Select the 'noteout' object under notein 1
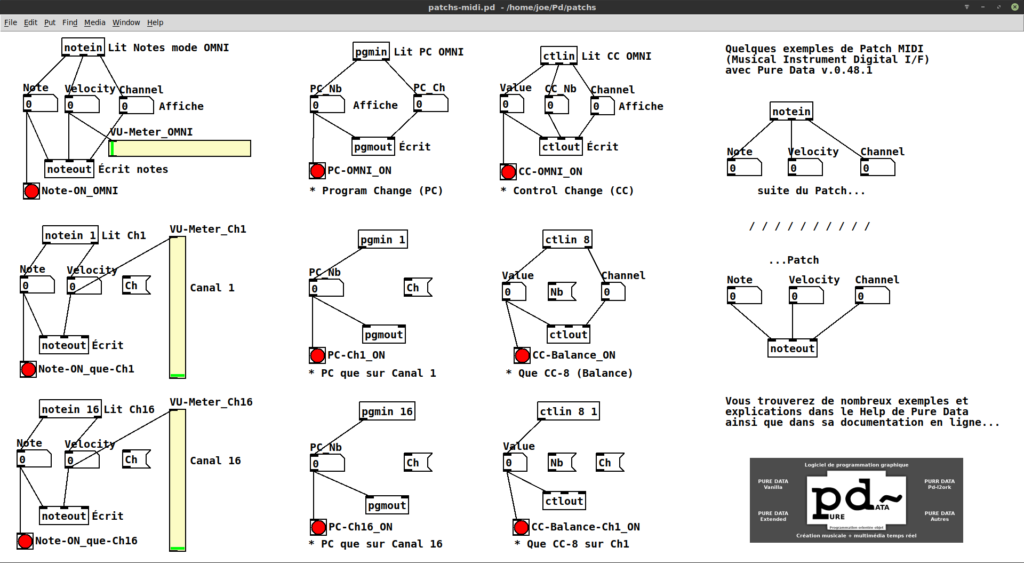 point(64,345)
